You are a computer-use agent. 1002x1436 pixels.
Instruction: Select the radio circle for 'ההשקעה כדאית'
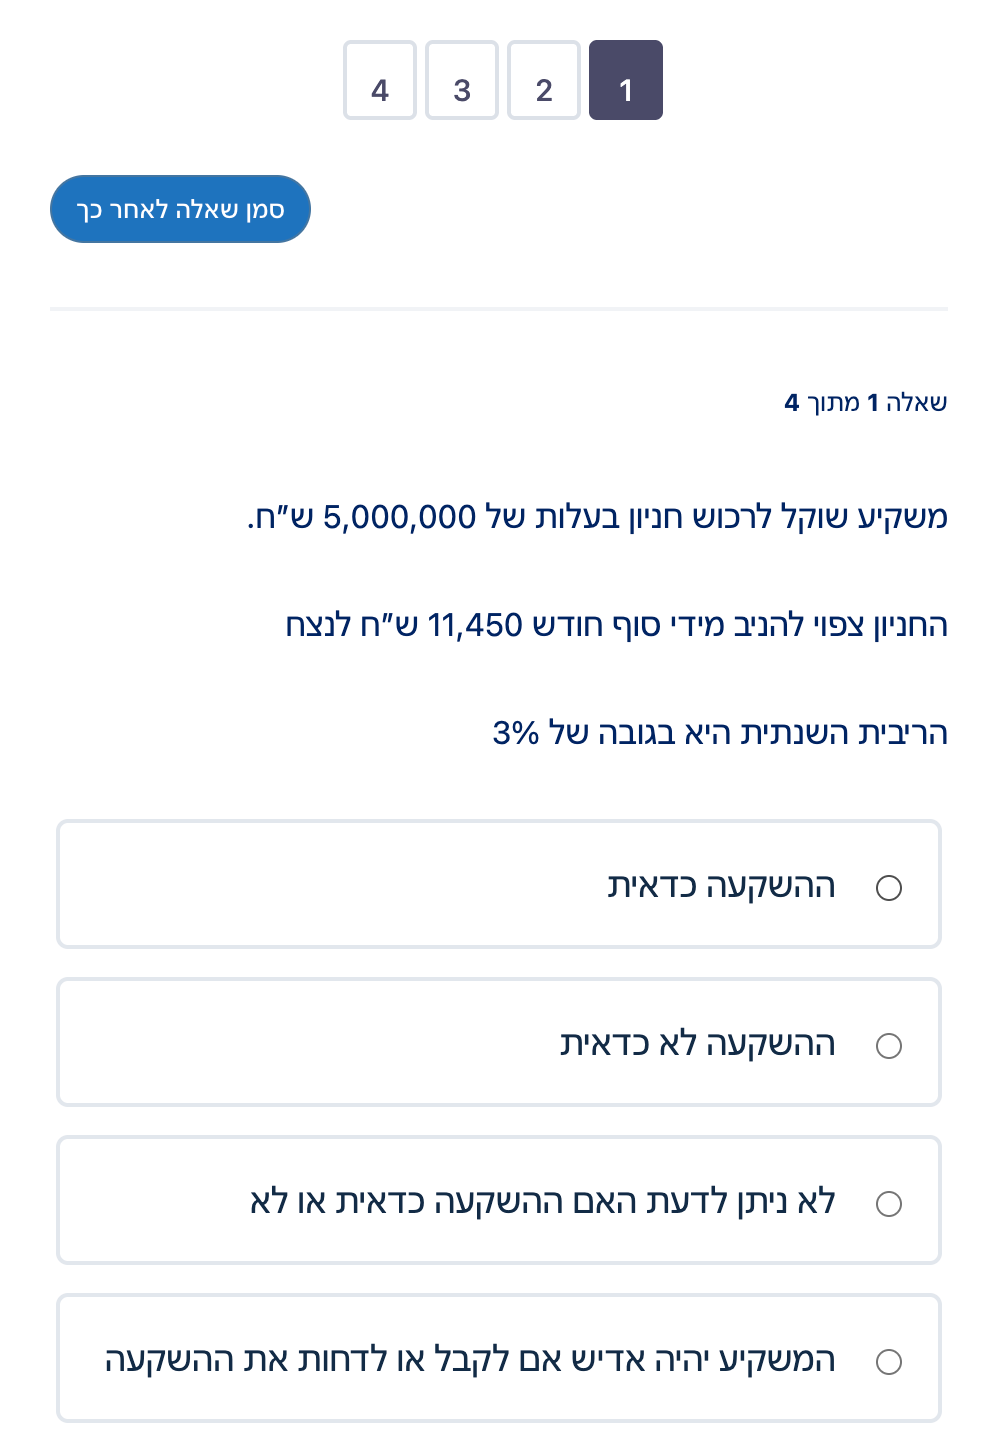click(888, 888)
